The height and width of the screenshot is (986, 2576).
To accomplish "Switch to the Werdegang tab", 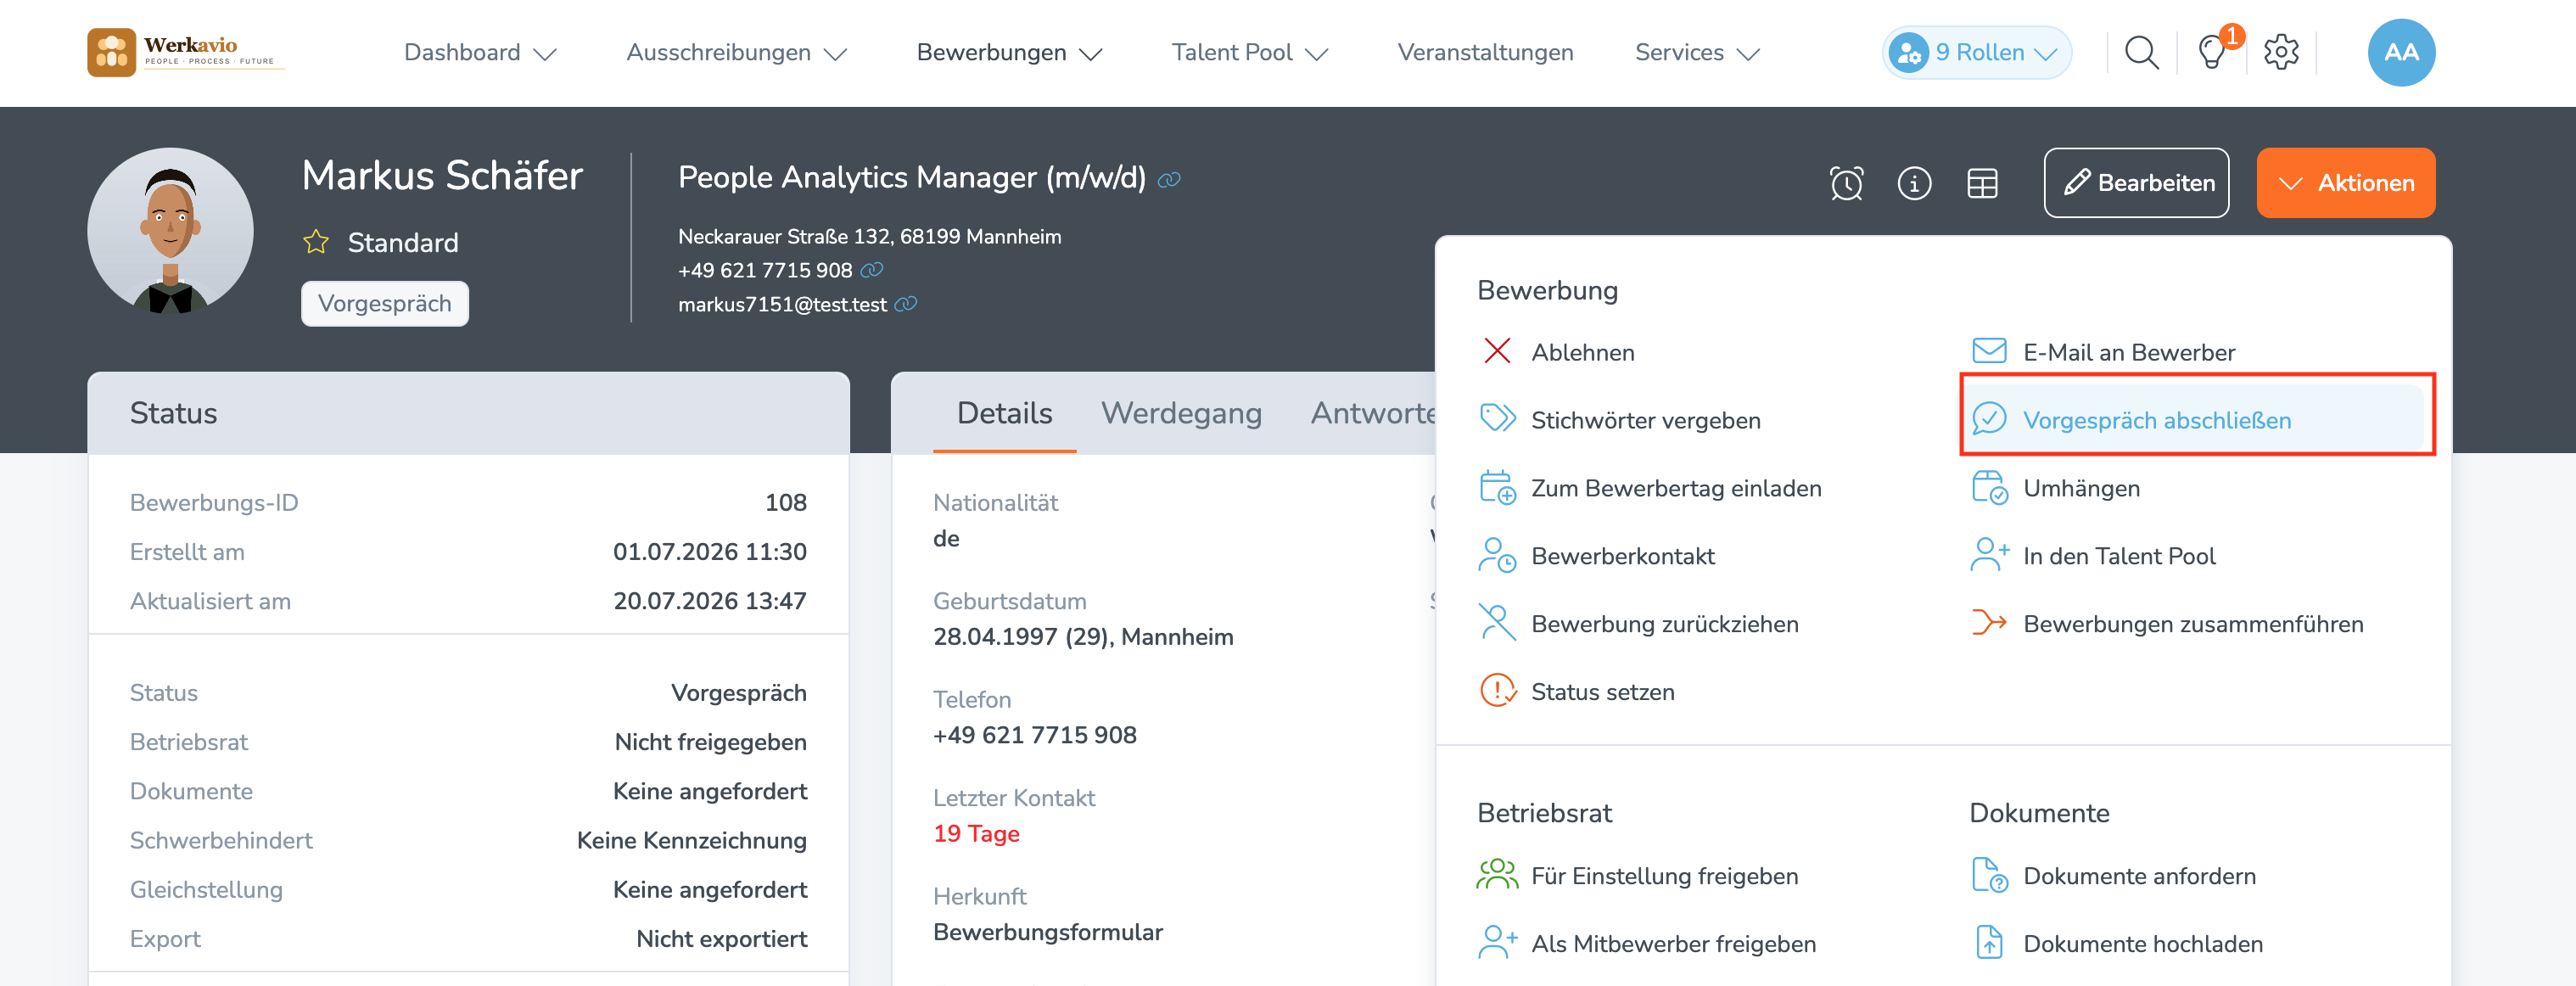I will coord(1181,413).
